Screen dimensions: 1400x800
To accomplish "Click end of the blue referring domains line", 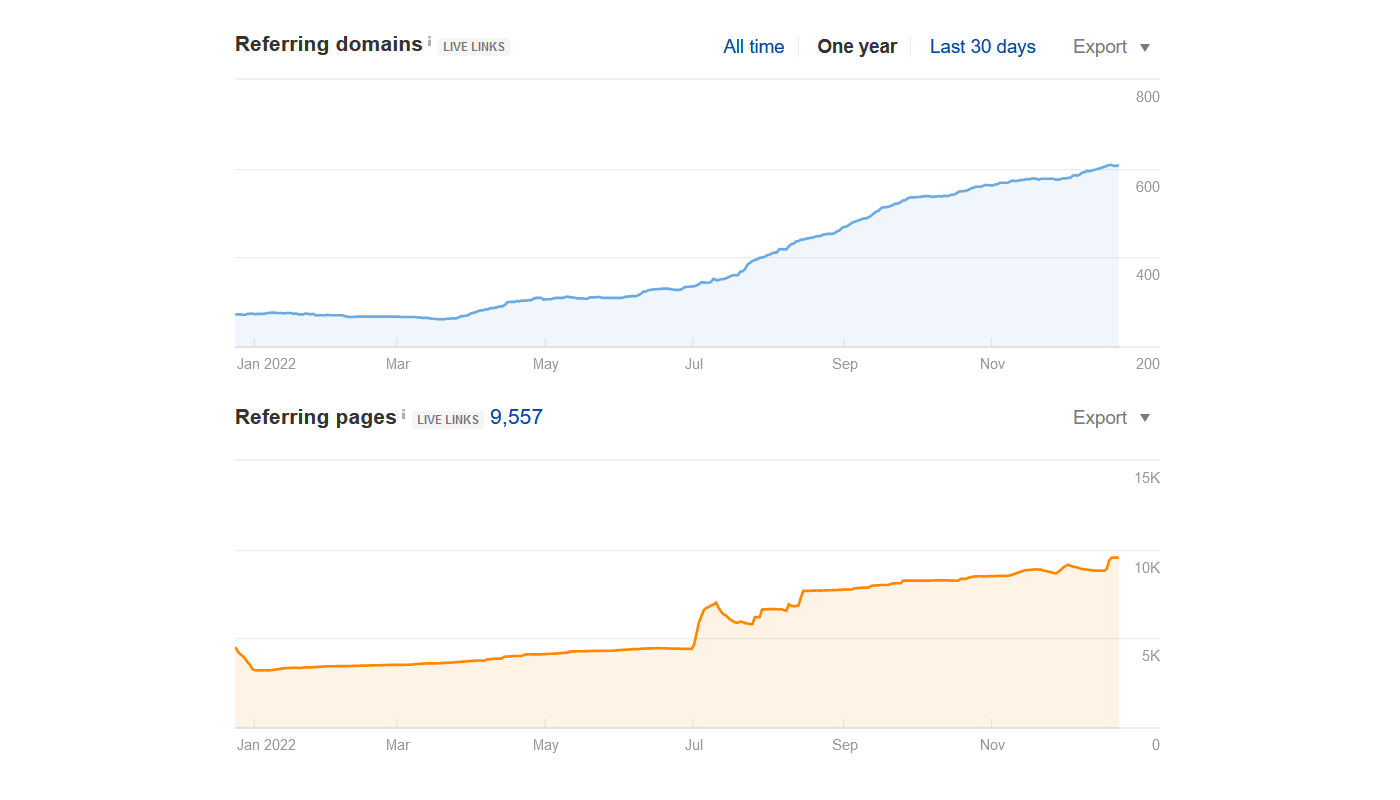I will click(x=1117, y=165).
